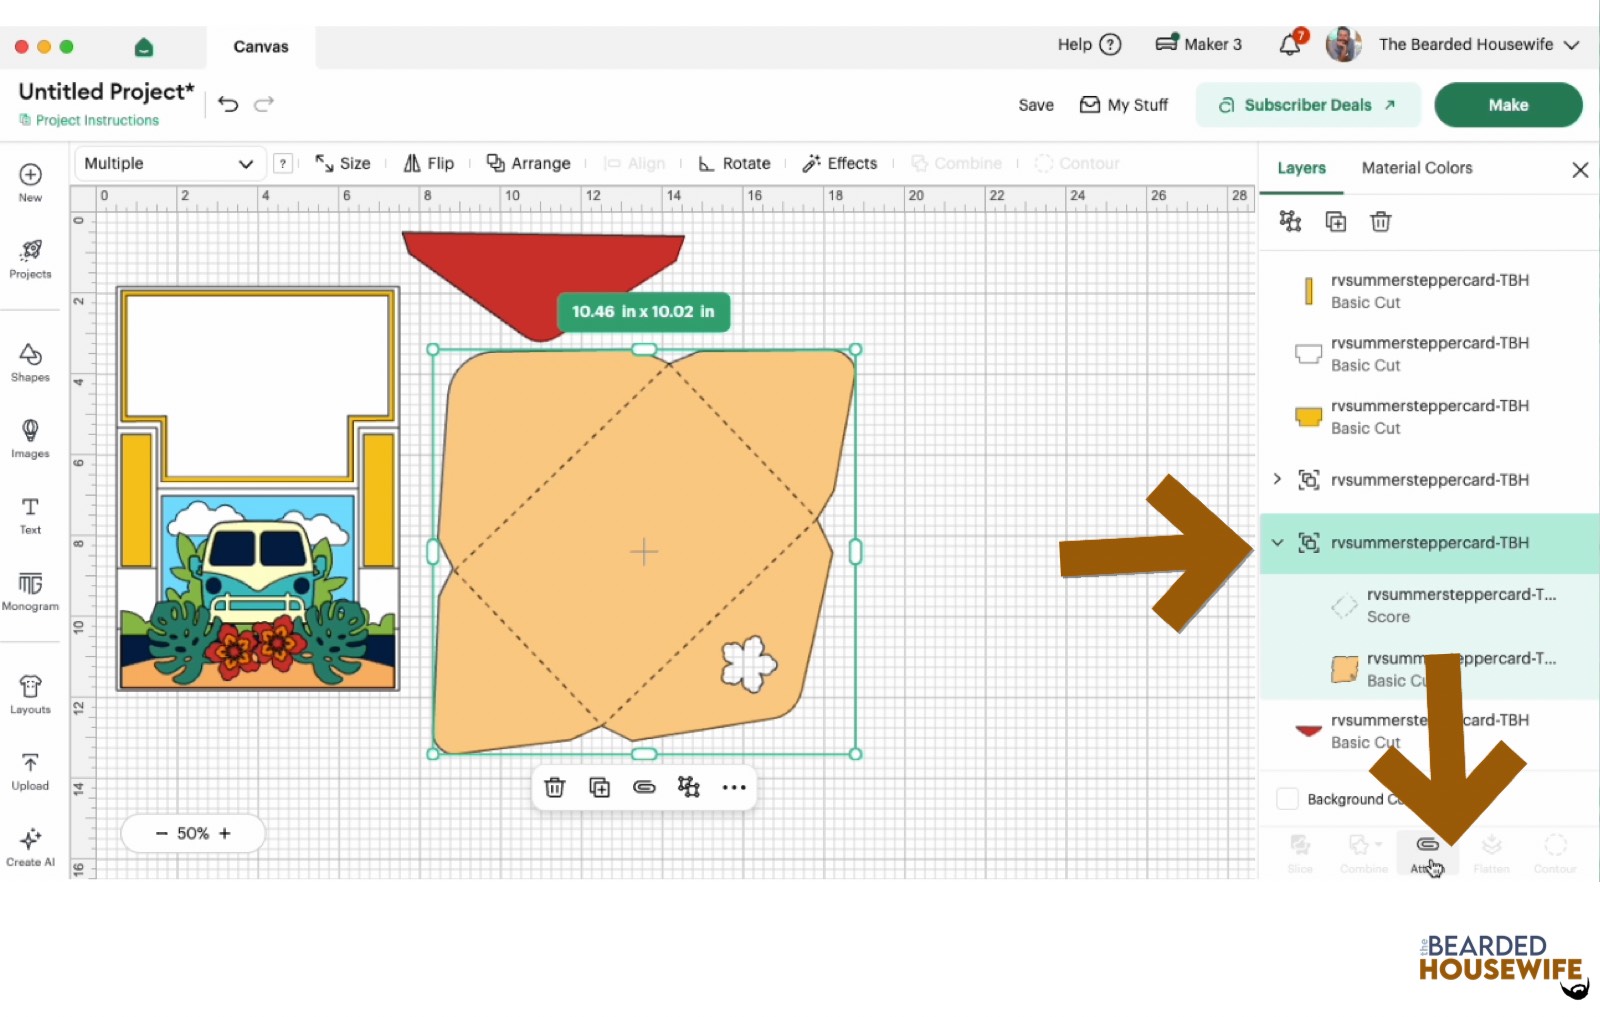Select the Canvas tab
This screenshot has width=1600, height=1017.
pyautogui.click(x=261, y=47)
